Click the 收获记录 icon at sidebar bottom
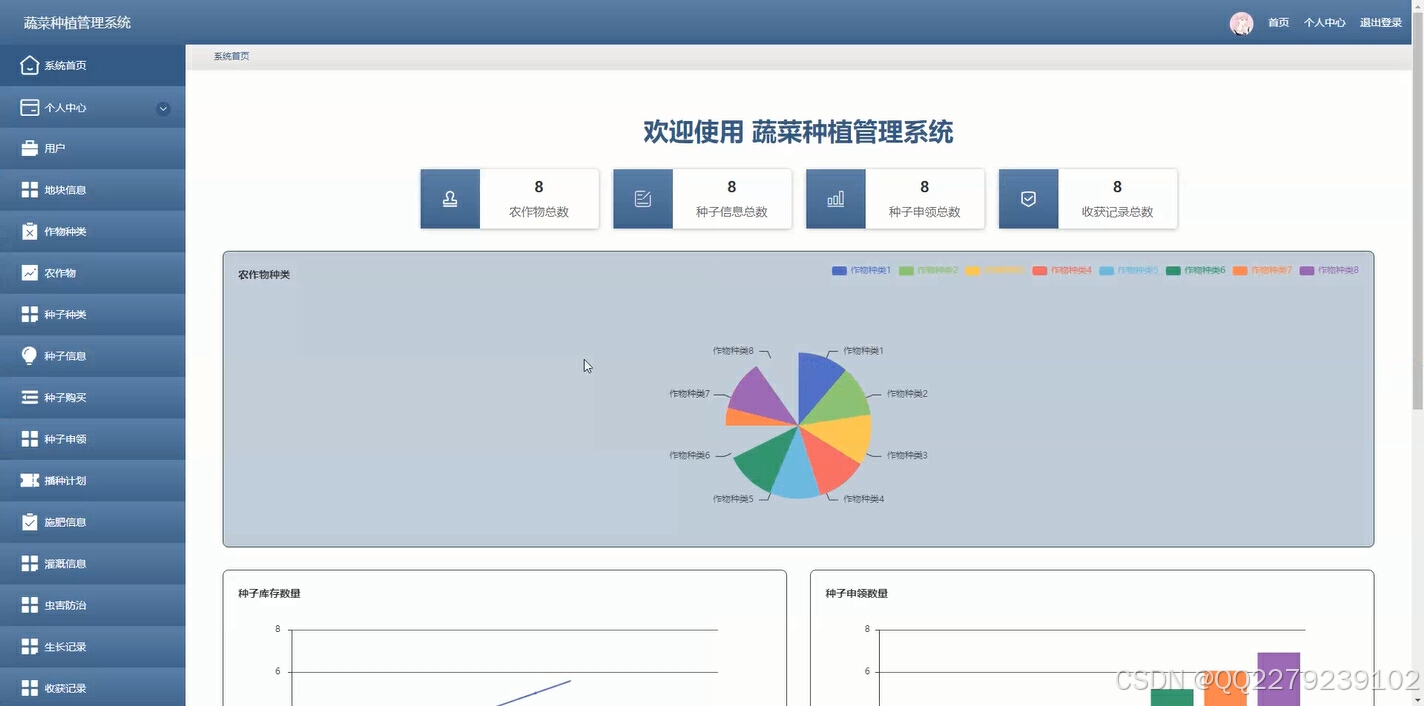This screenshot has width=1424, height=706. (29, 687)
